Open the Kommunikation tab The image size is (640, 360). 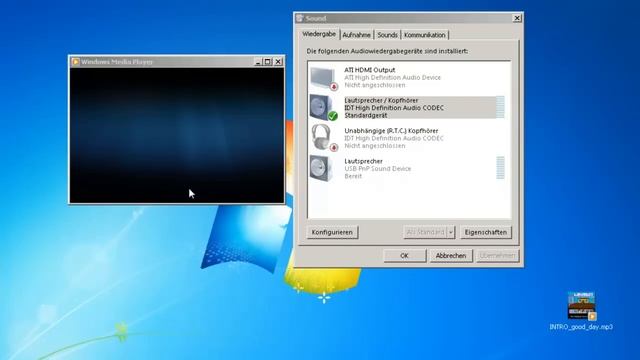[424, 35]
